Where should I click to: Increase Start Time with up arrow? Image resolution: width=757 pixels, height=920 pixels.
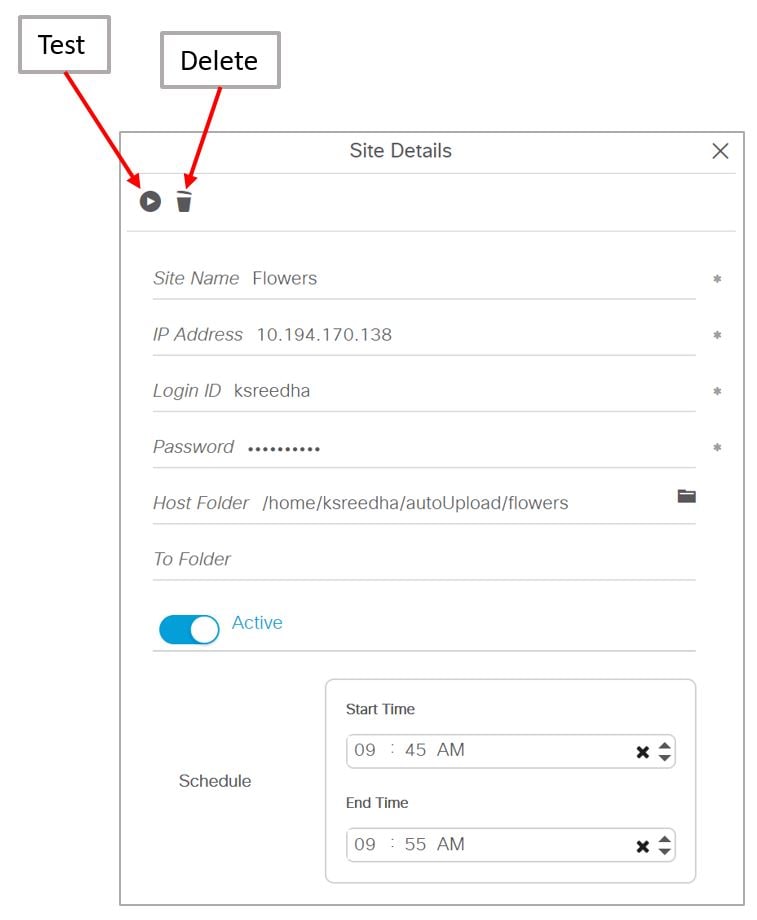tap(665, 745)
